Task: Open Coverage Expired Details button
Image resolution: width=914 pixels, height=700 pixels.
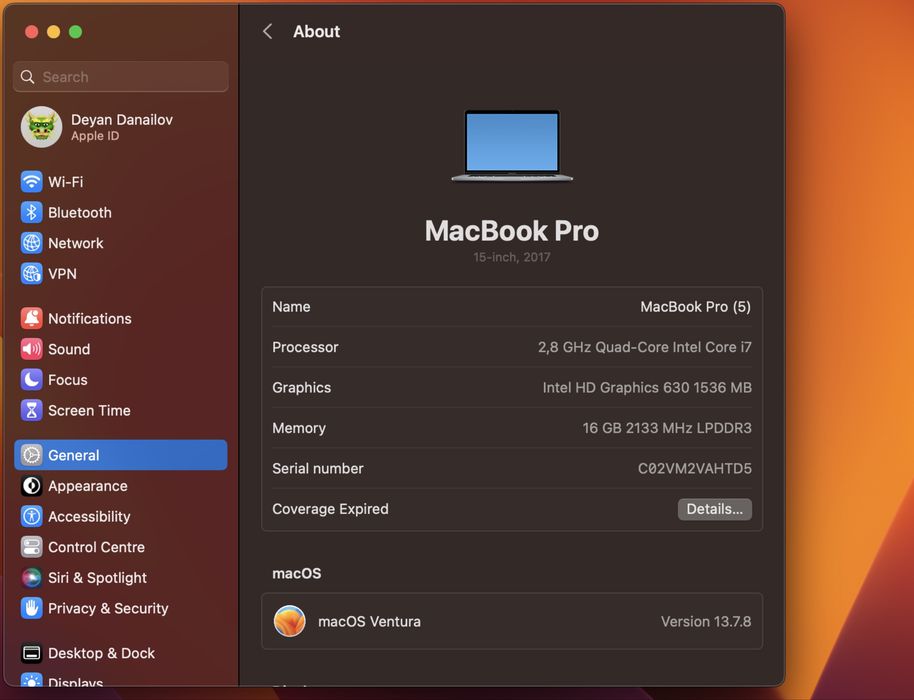Action: point(715,509)
